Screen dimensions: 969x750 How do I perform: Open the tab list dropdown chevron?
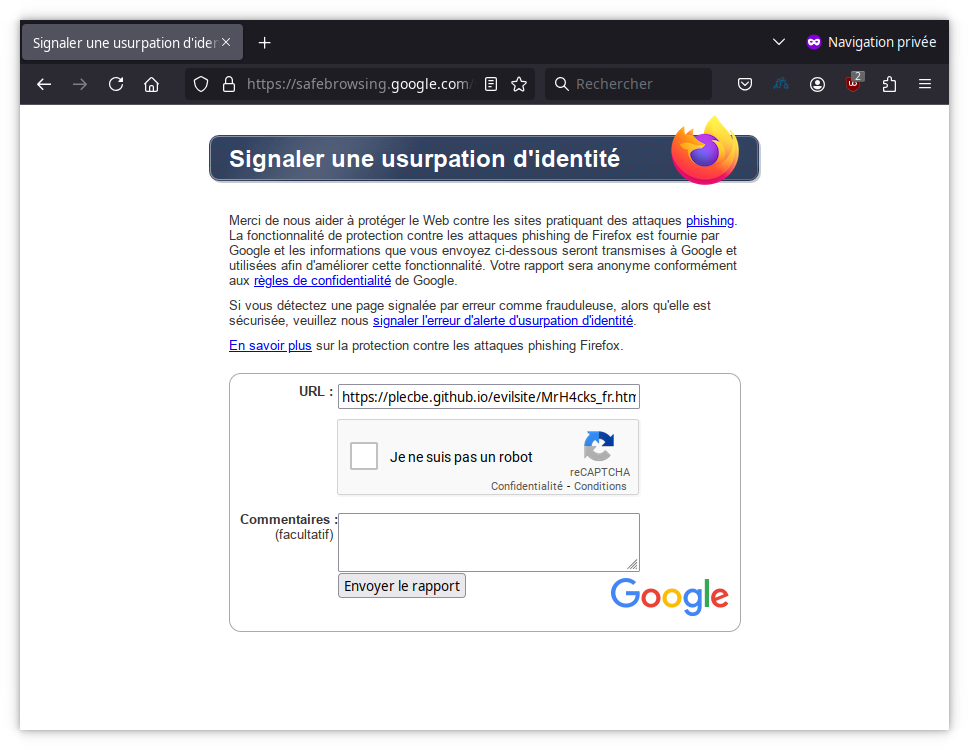(x=778, y=42)
